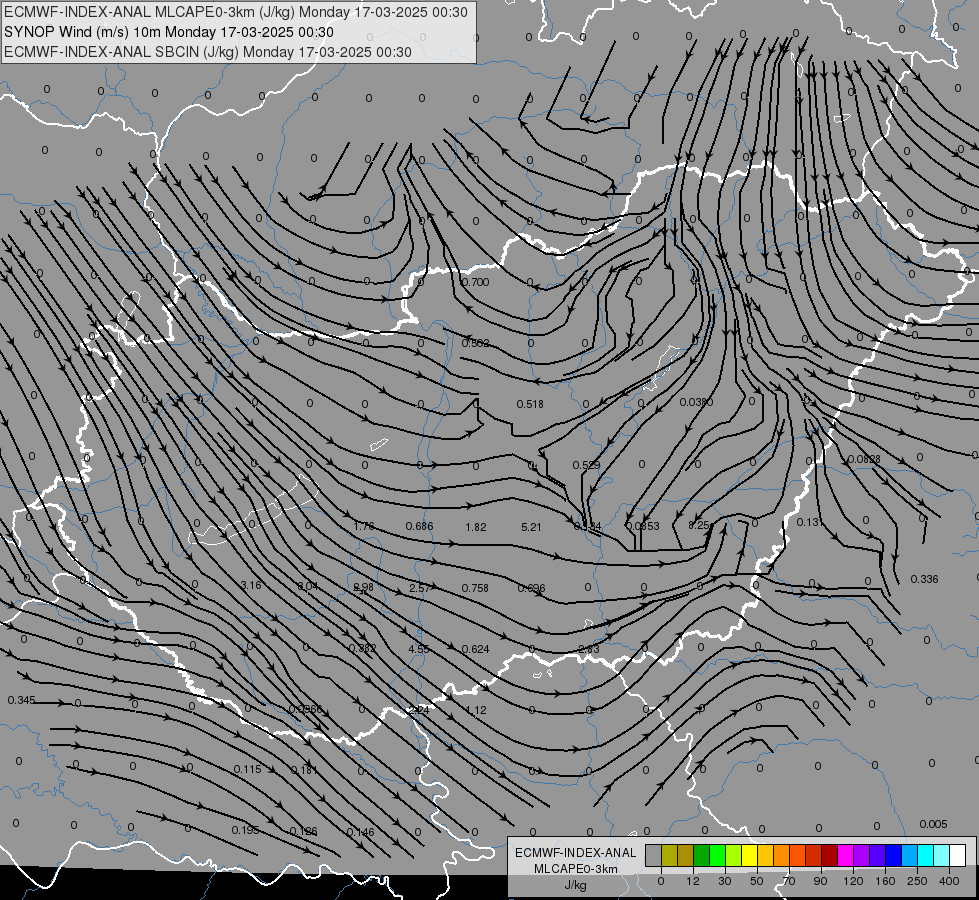Click the map value 1.82
The height and width of the screenshot is (900, 979).
coord(476,527)
